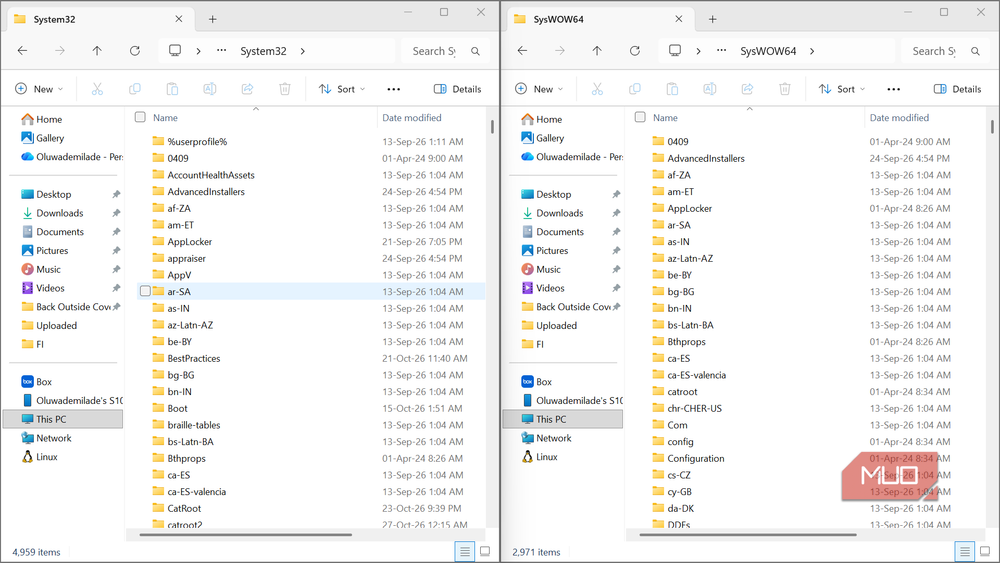Toggle Details pane in System32 window

pyautogui.click(x=457, y=89)
